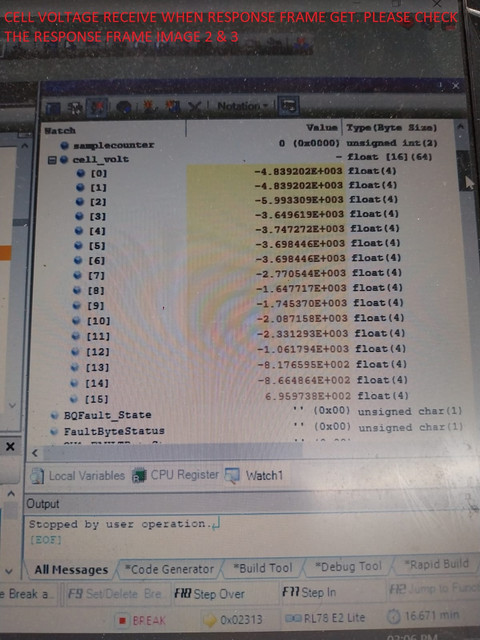Image resolution: width=480 pixels, height=640 pixels.
Task: Click the 0x02313 program counter status
Action: click(x=235, y=620)
